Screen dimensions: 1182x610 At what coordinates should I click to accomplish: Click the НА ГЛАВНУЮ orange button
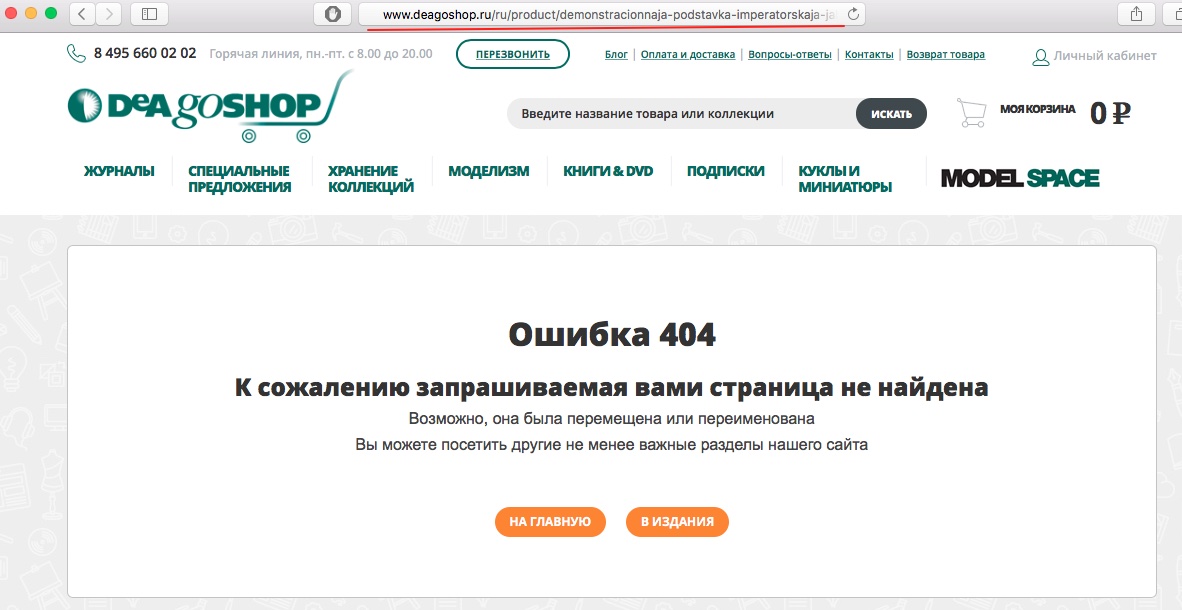point(550,521)
